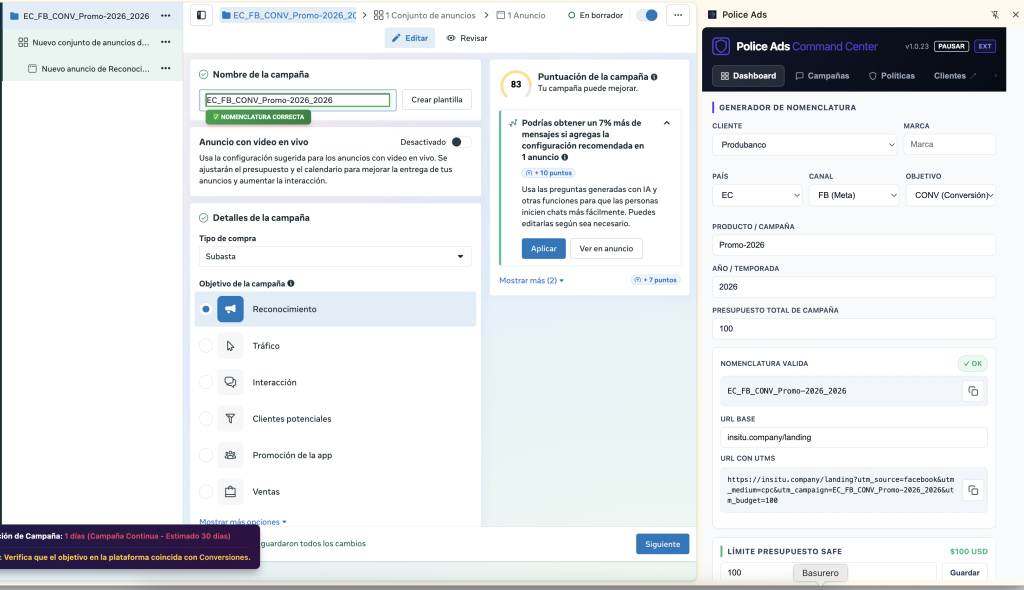Open the Campañas tab in Police Ads
The height and width of the screenshot is (590, 1024).
point(822,76)
